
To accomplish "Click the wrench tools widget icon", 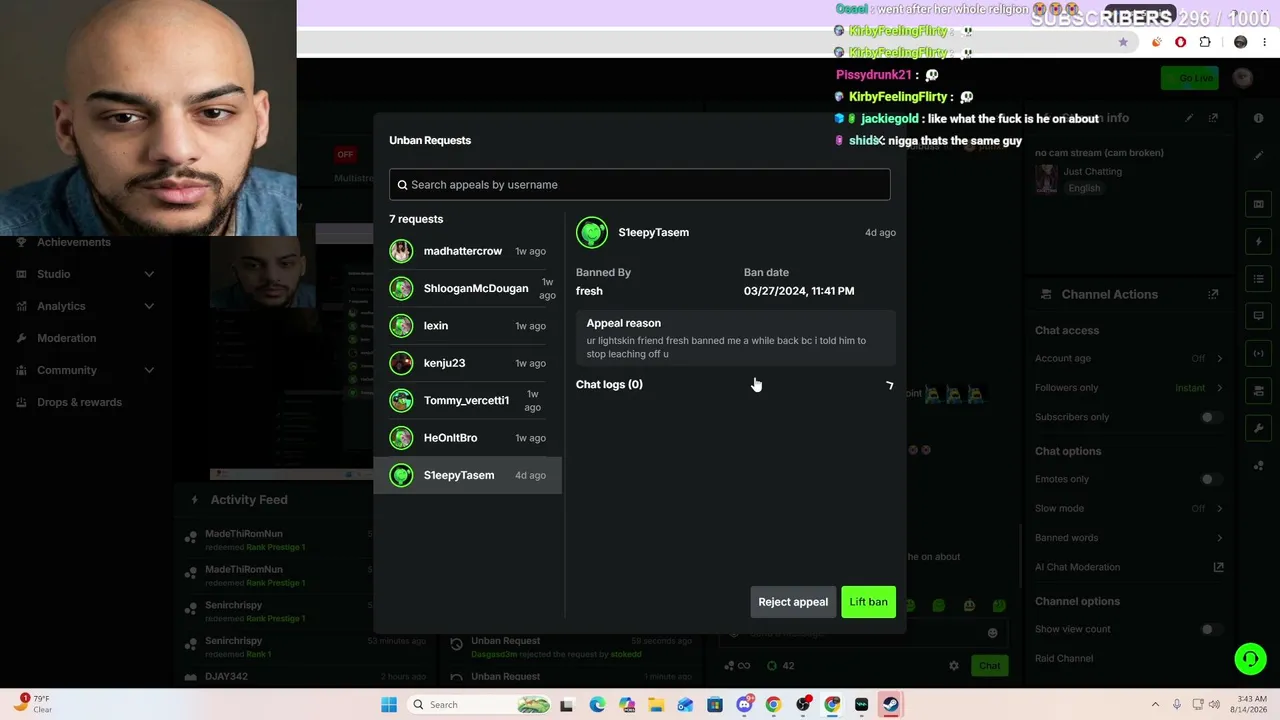I will pos(1259,428).
